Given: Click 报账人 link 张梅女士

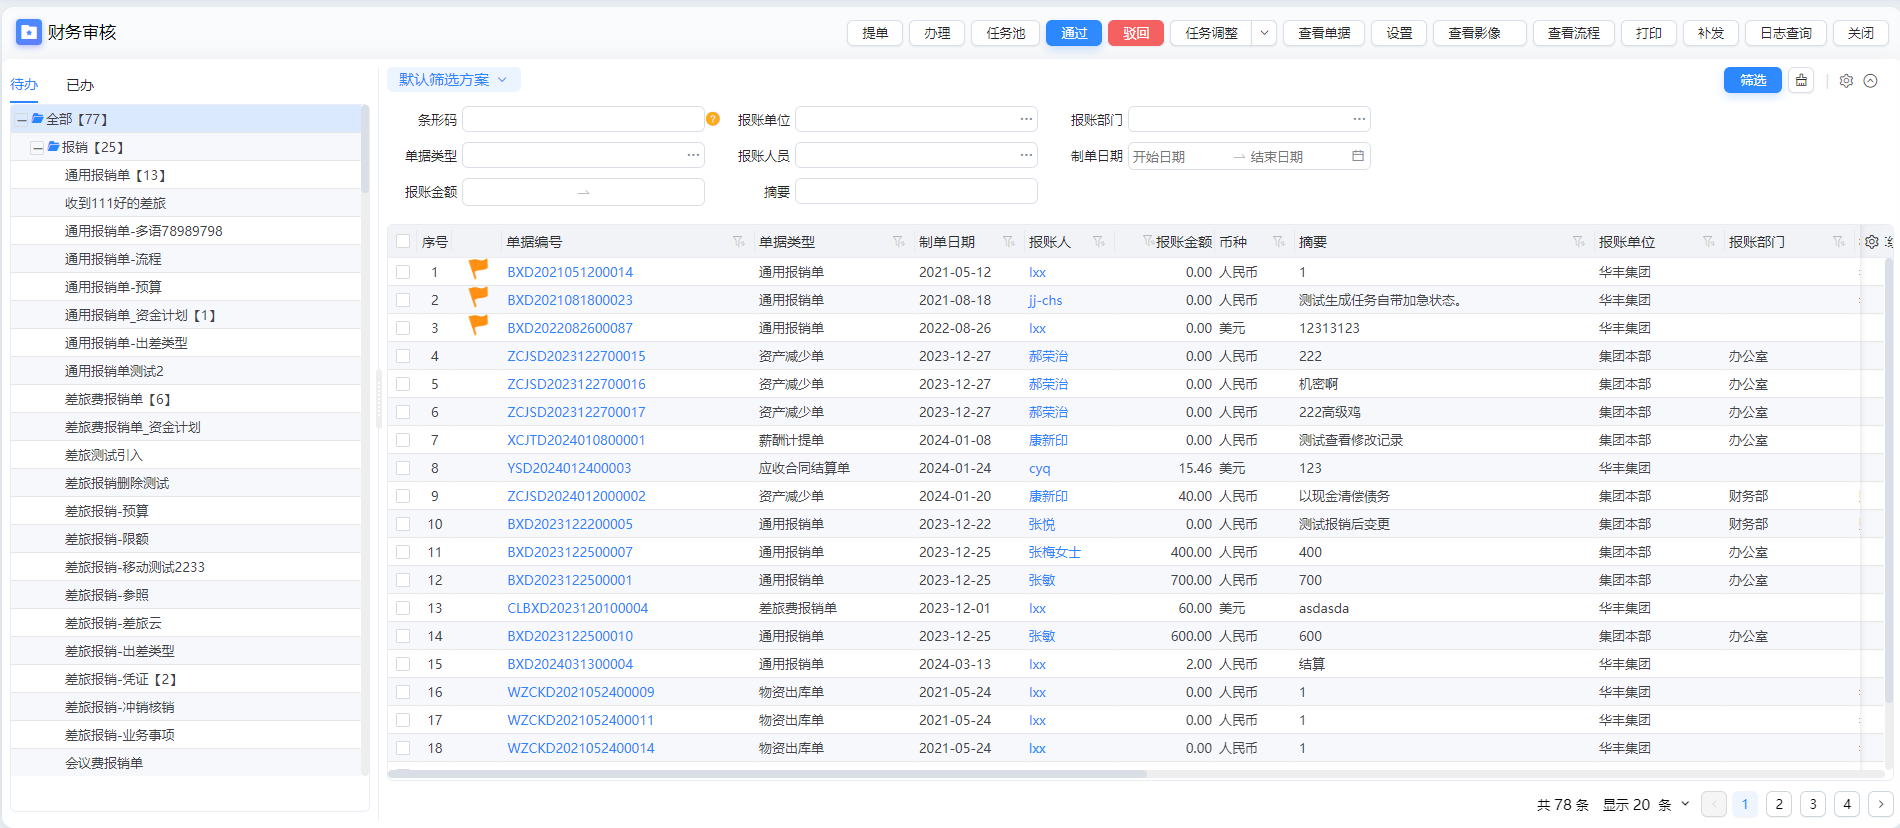Looking at the screenshot, I should tap(1055, 552).
